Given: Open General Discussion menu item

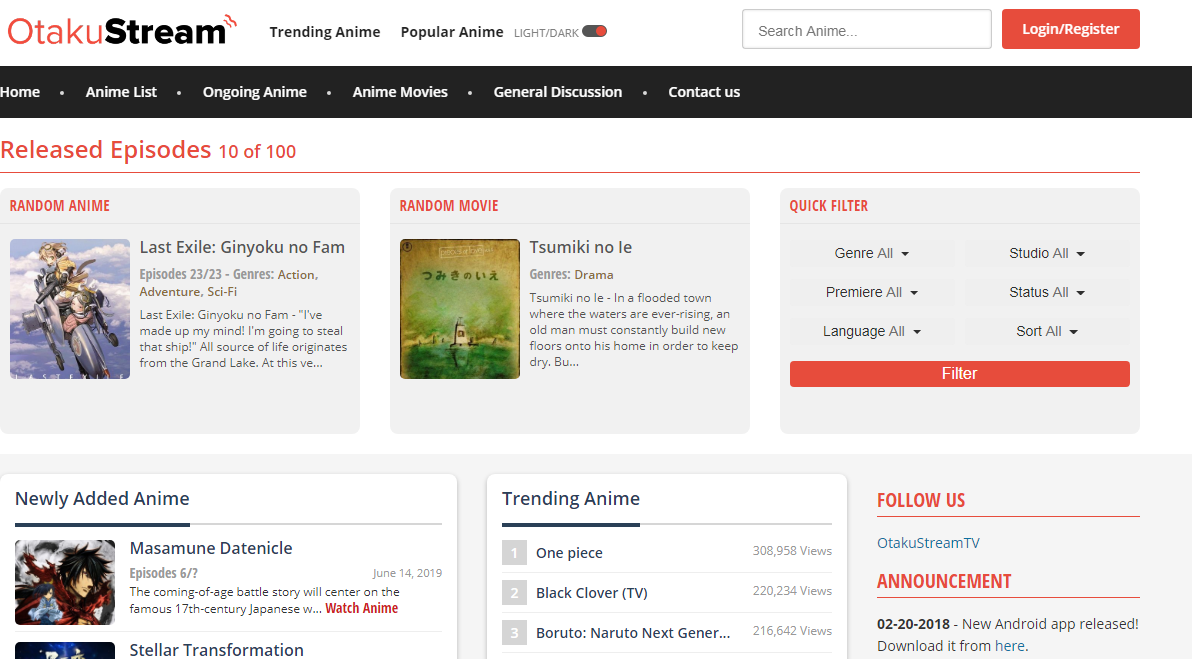Looking at the screenshot, I should coord(557,92).
